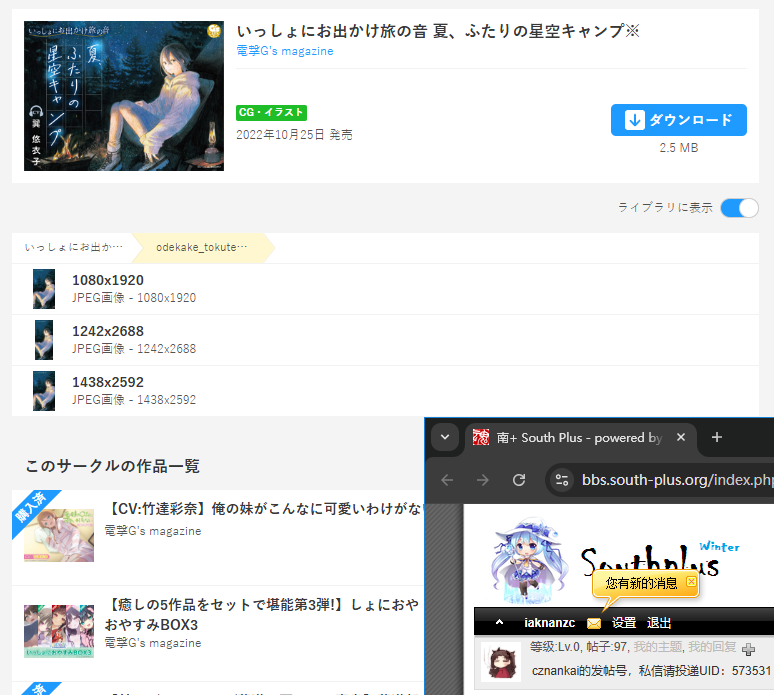This screenshot has height=695, width=774.
Task: Click the 1242x2688 image thumbnail
Action: coord(44,340)
